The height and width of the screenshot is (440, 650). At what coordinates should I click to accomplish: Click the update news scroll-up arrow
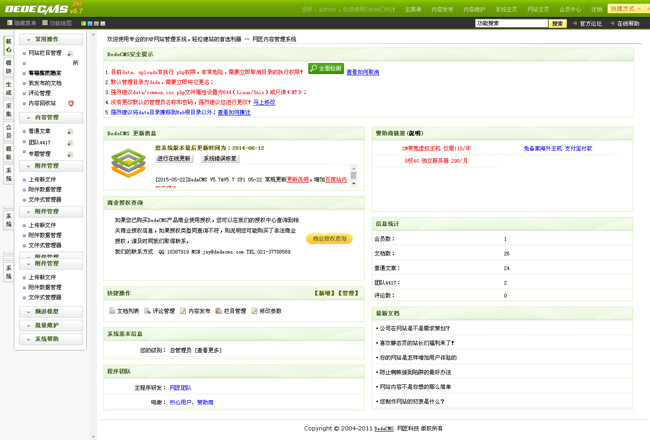coord(354,168)
